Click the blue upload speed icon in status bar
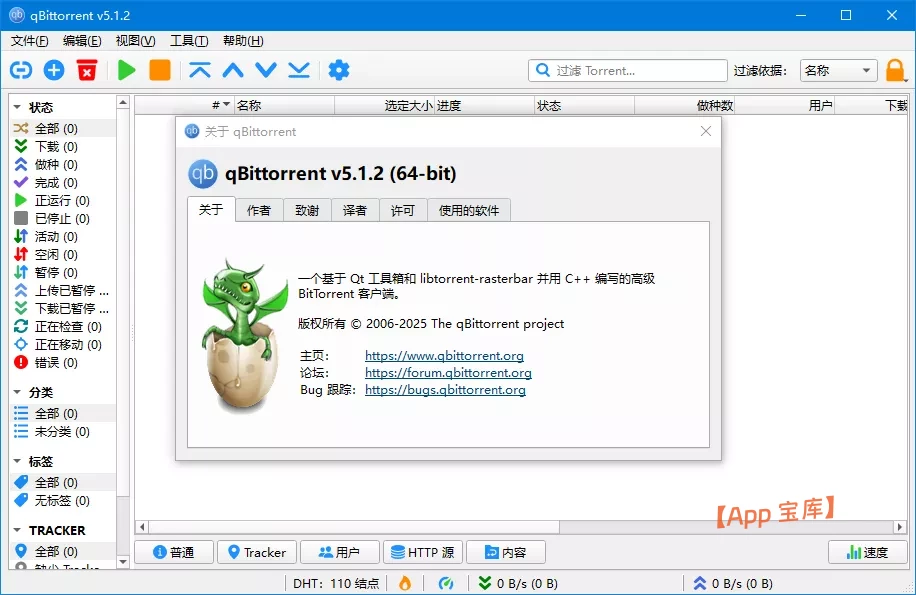This screenshot has height=595, width=916. point(700,583)
